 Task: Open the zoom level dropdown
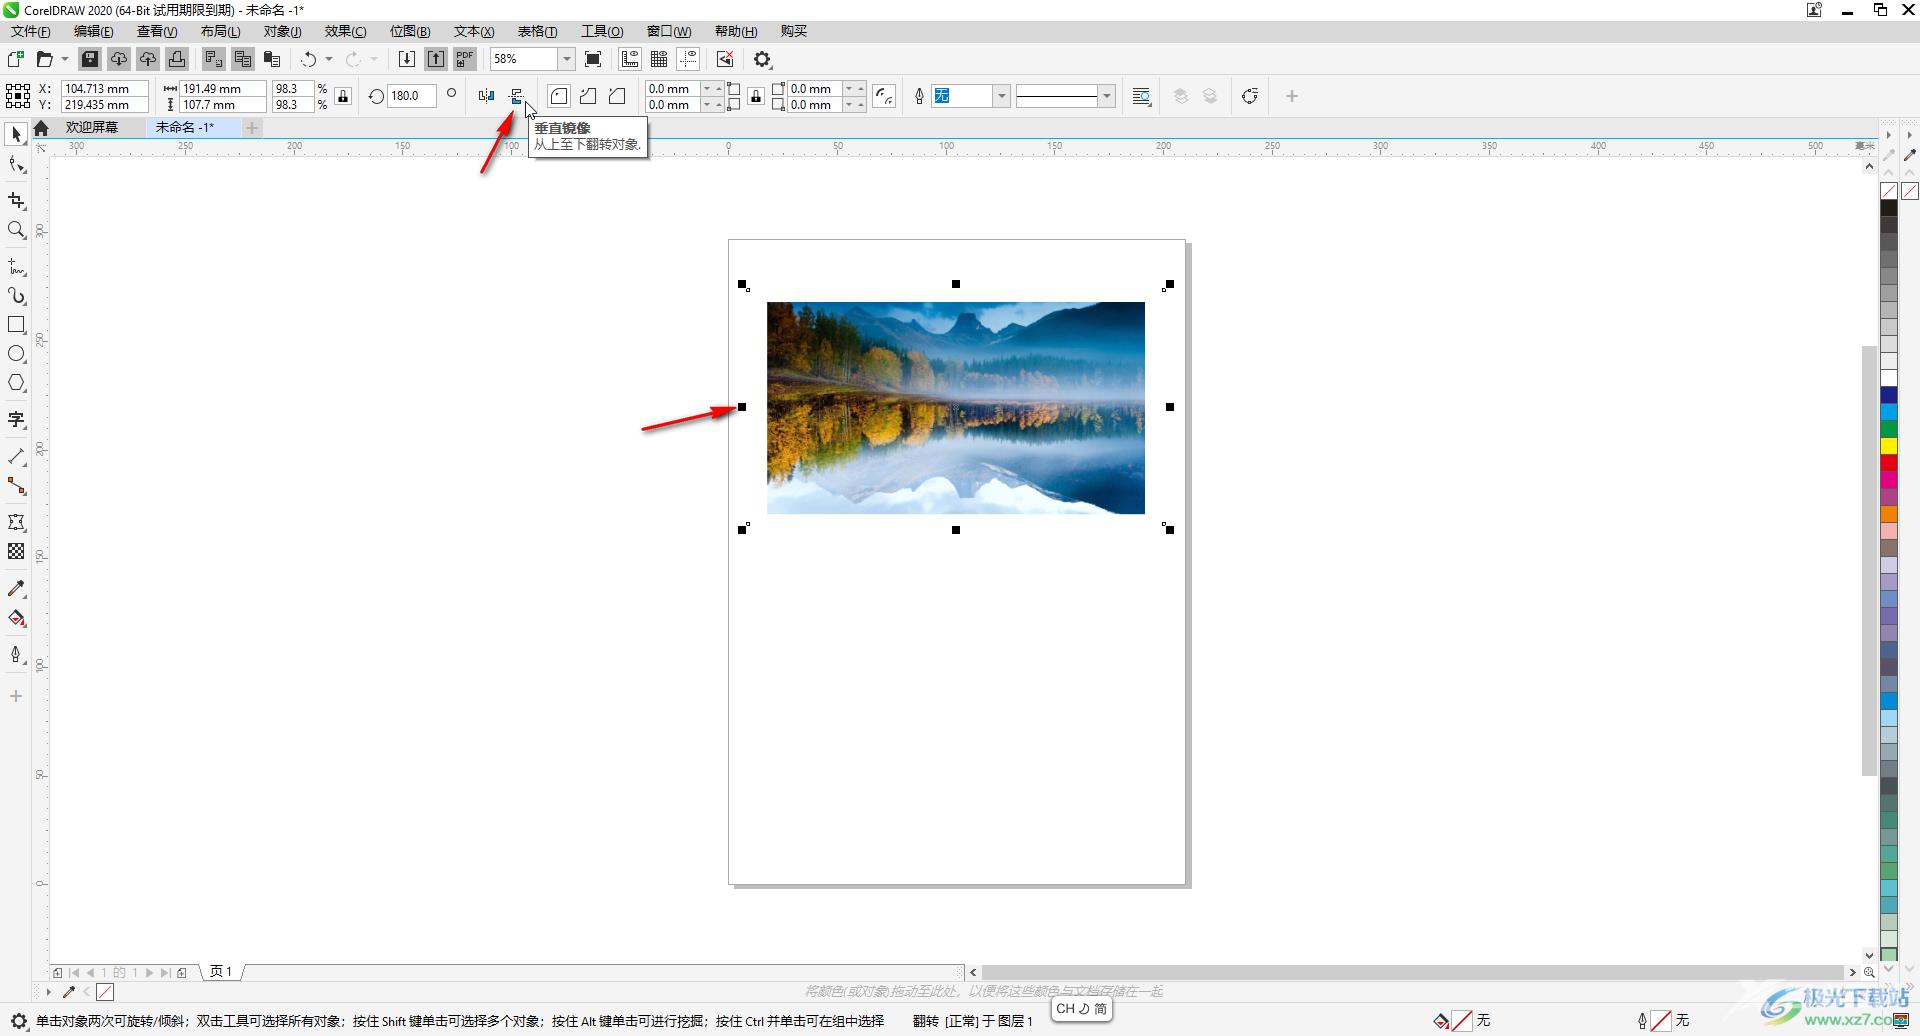pos(566,59)
